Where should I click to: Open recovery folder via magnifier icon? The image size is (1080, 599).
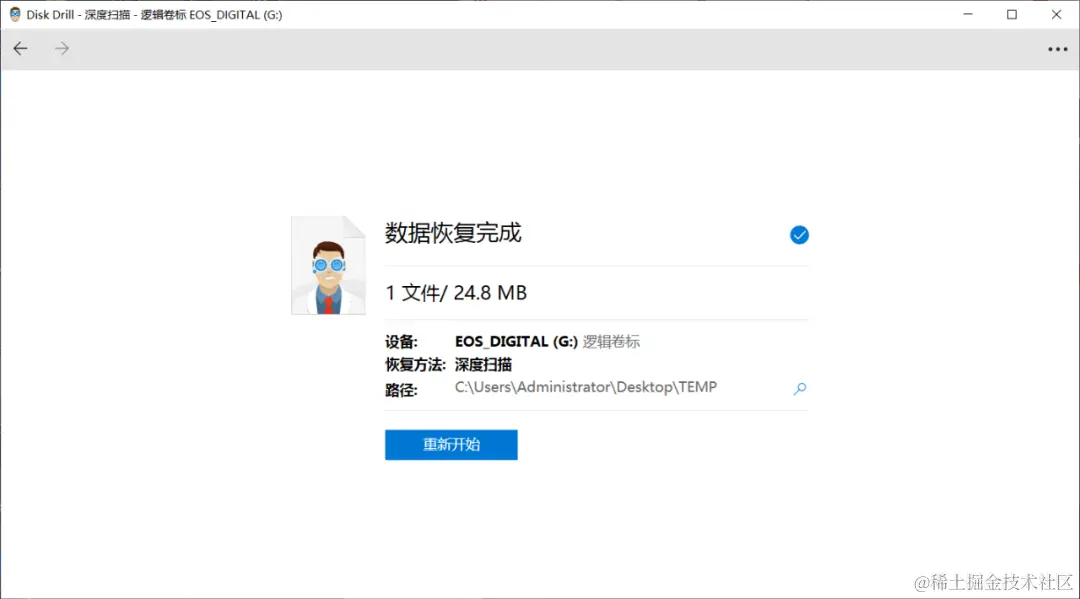point(800,388)
